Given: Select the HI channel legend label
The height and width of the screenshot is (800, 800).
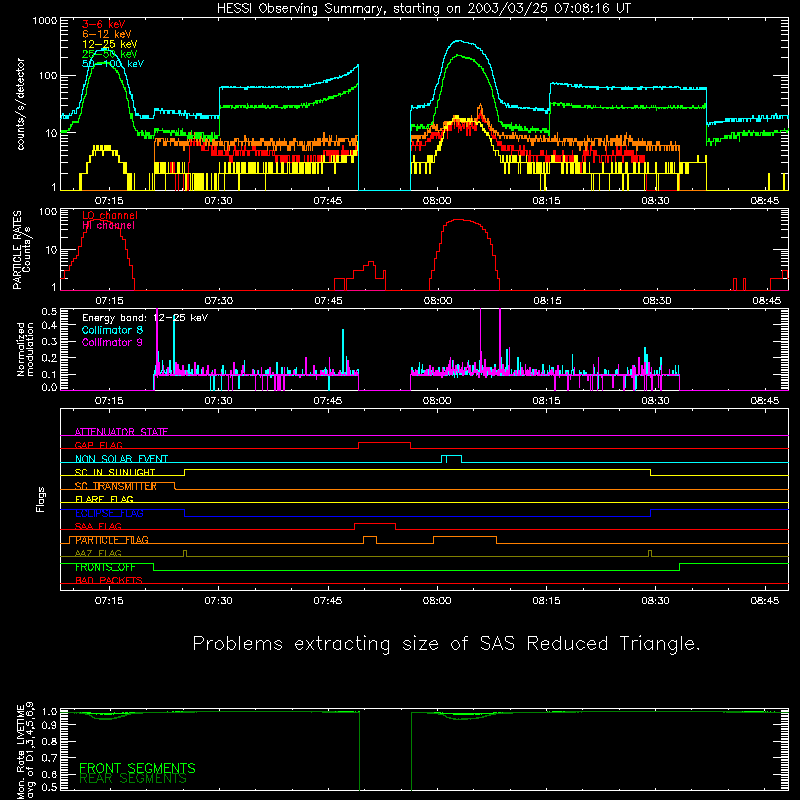Looking at the screenshot, I should 108,226.
